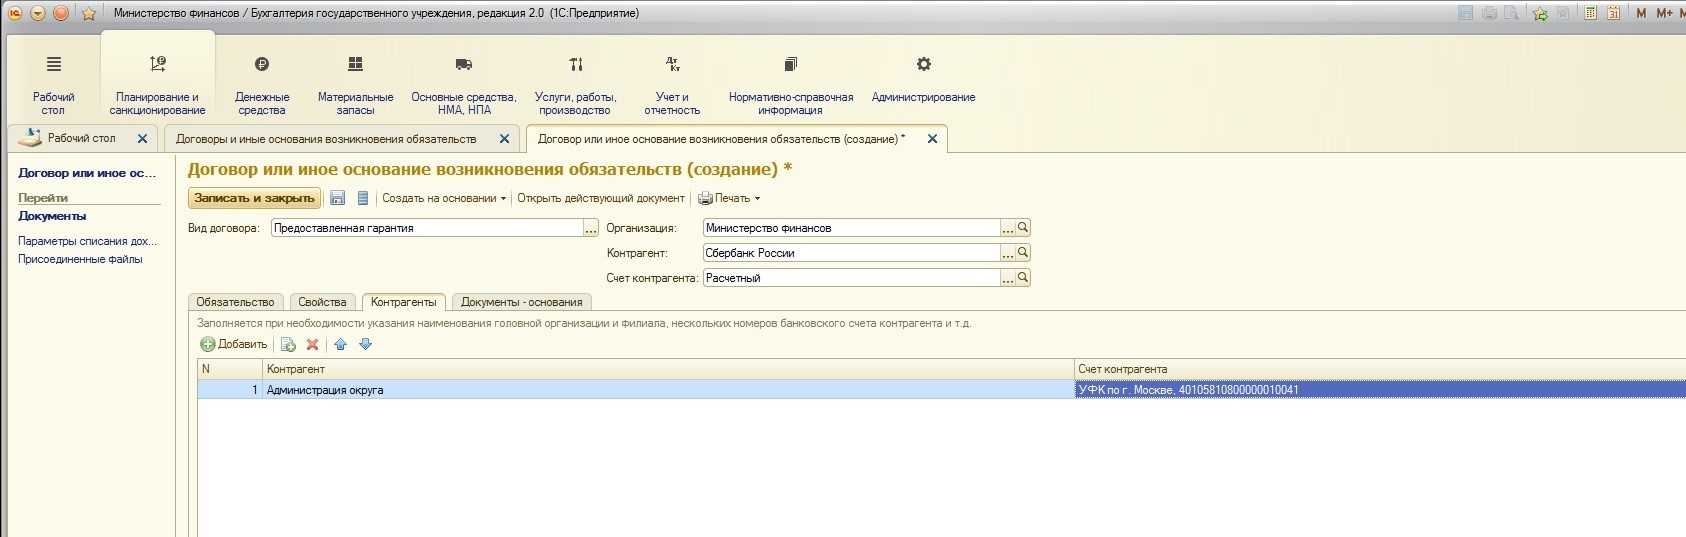Select the УФК по г. Москве account cell
The width and height of the screenshot is (1686, 537).
(1380, 390)
